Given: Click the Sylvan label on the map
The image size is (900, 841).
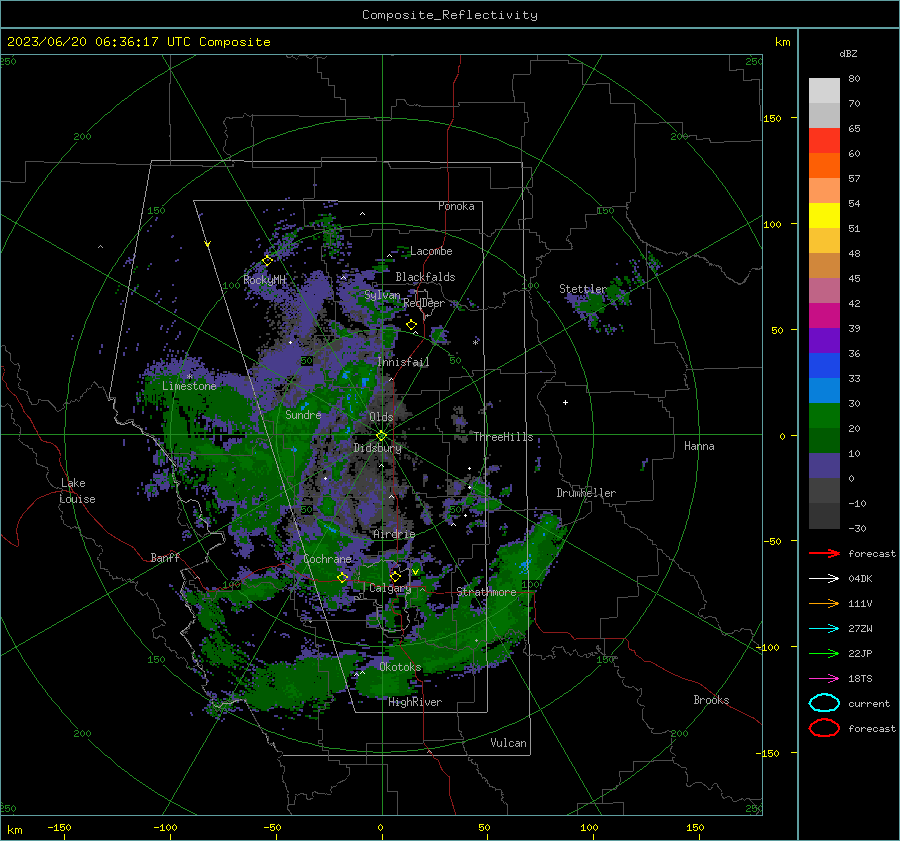Looking at the screenshot, I should tap(382, 295).
